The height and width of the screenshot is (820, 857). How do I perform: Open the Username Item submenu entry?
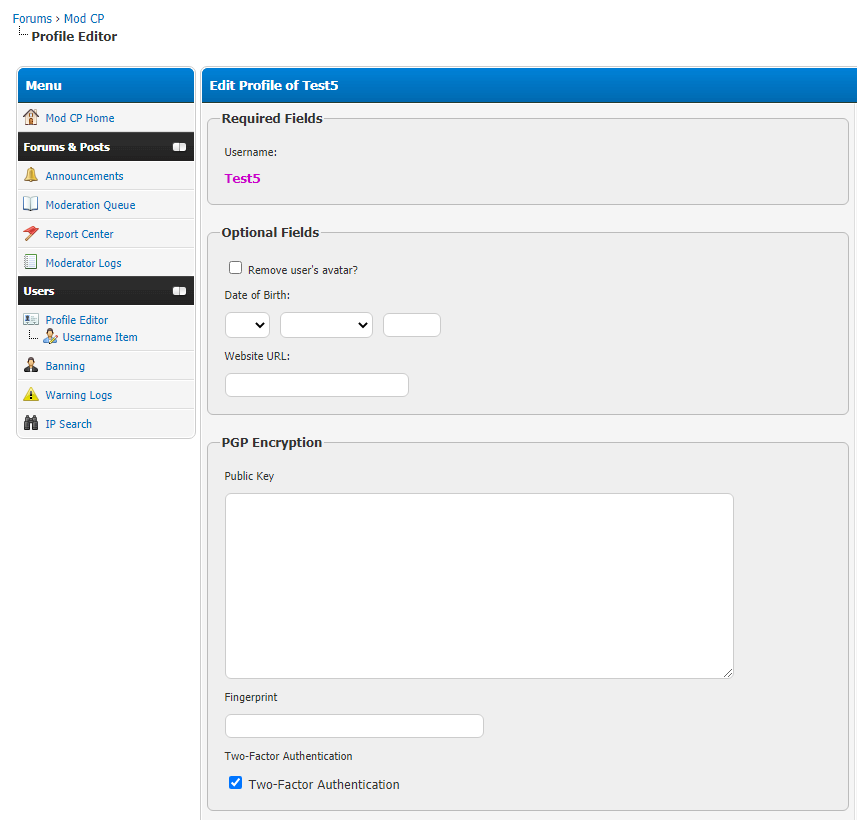click(x=100, y=338)
